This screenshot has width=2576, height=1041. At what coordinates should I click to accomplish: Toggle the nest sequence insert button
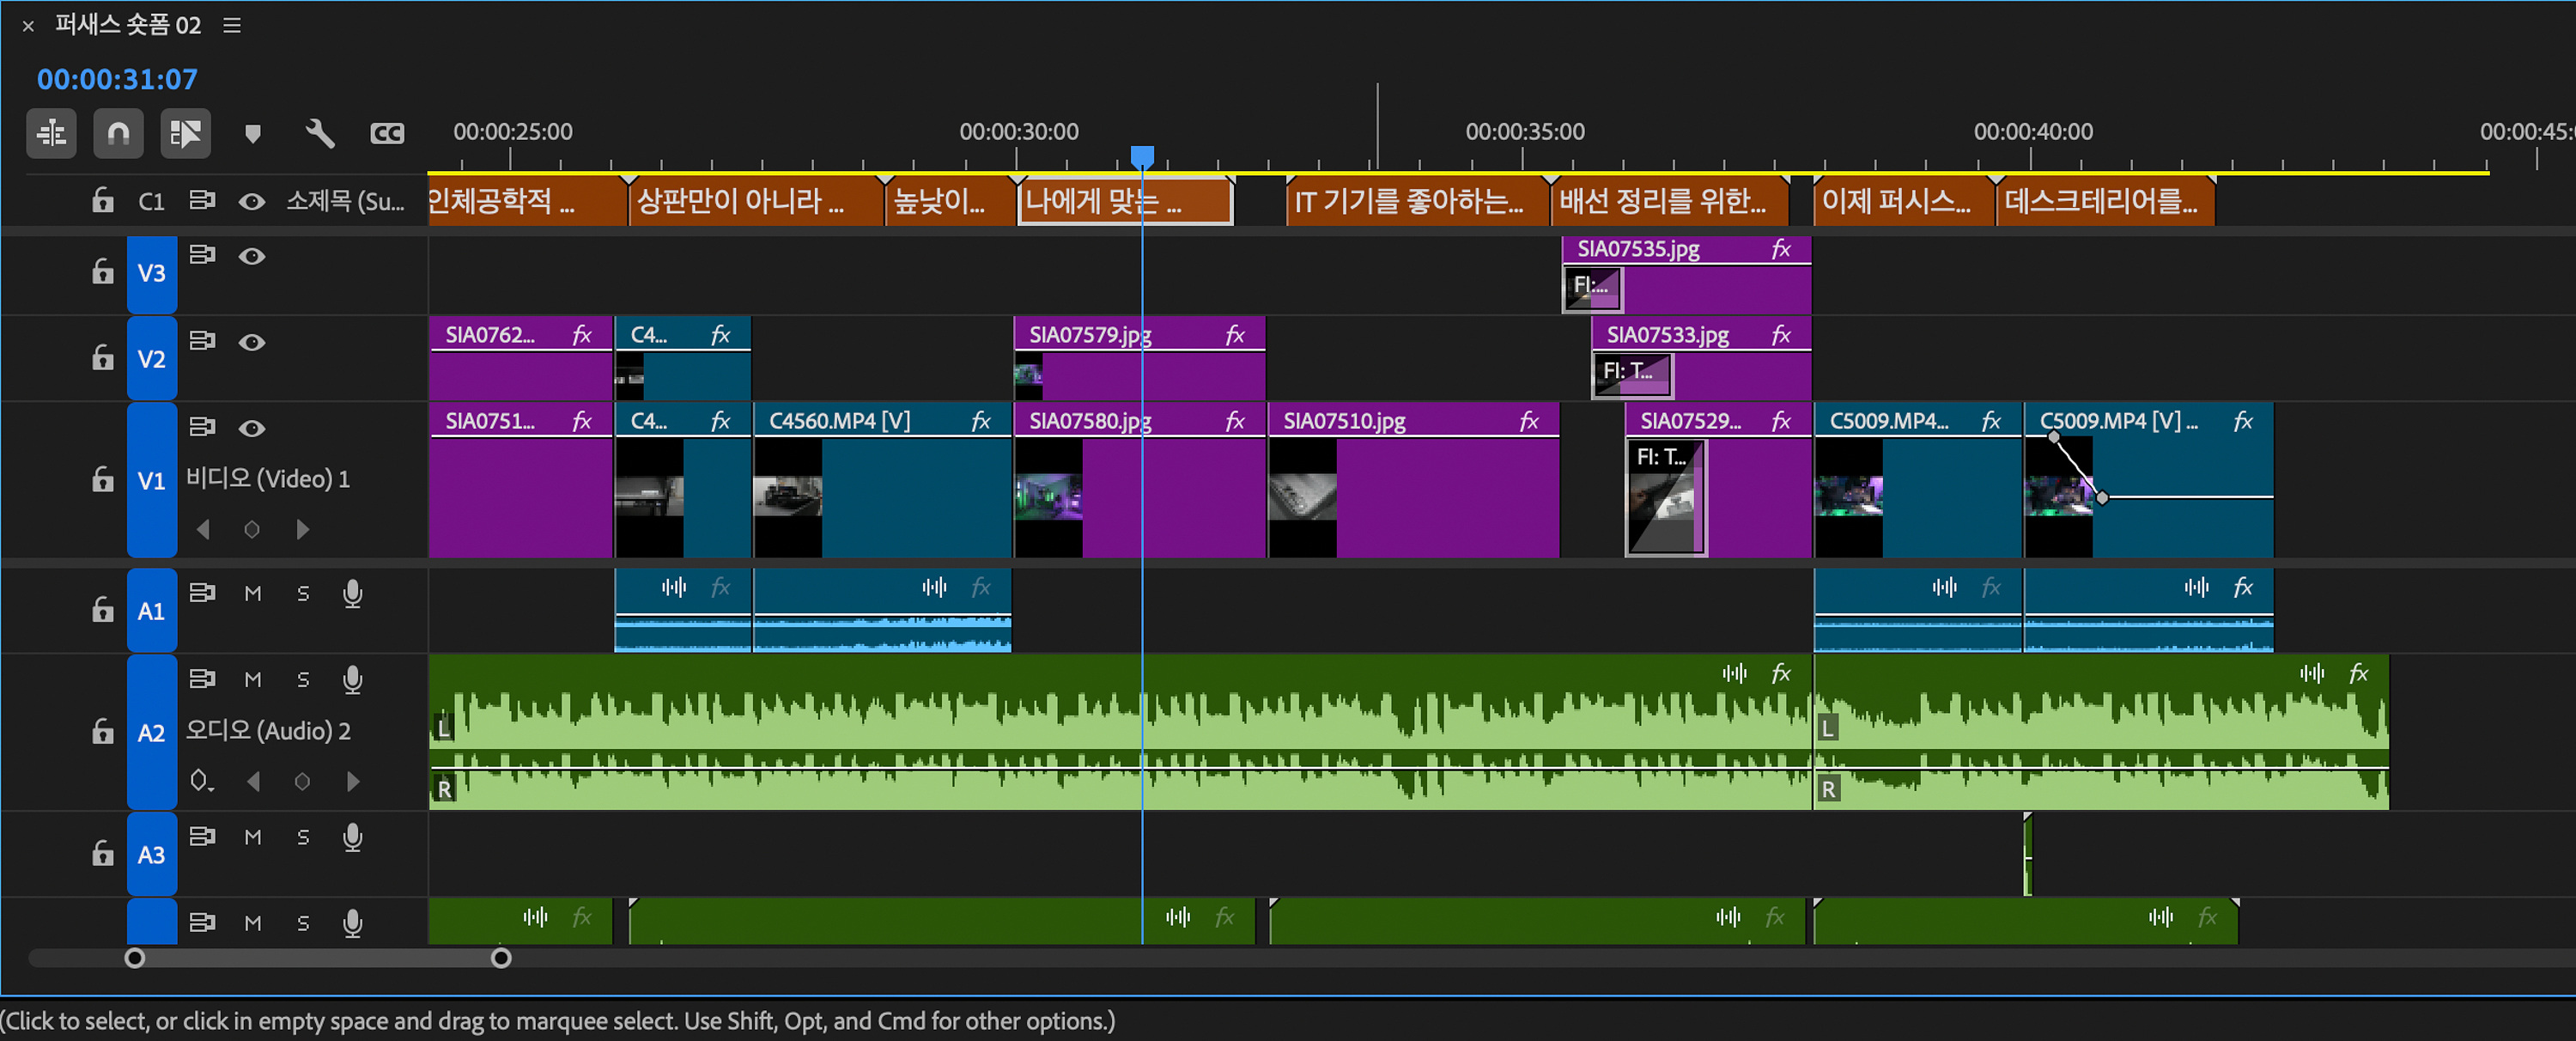51,133
